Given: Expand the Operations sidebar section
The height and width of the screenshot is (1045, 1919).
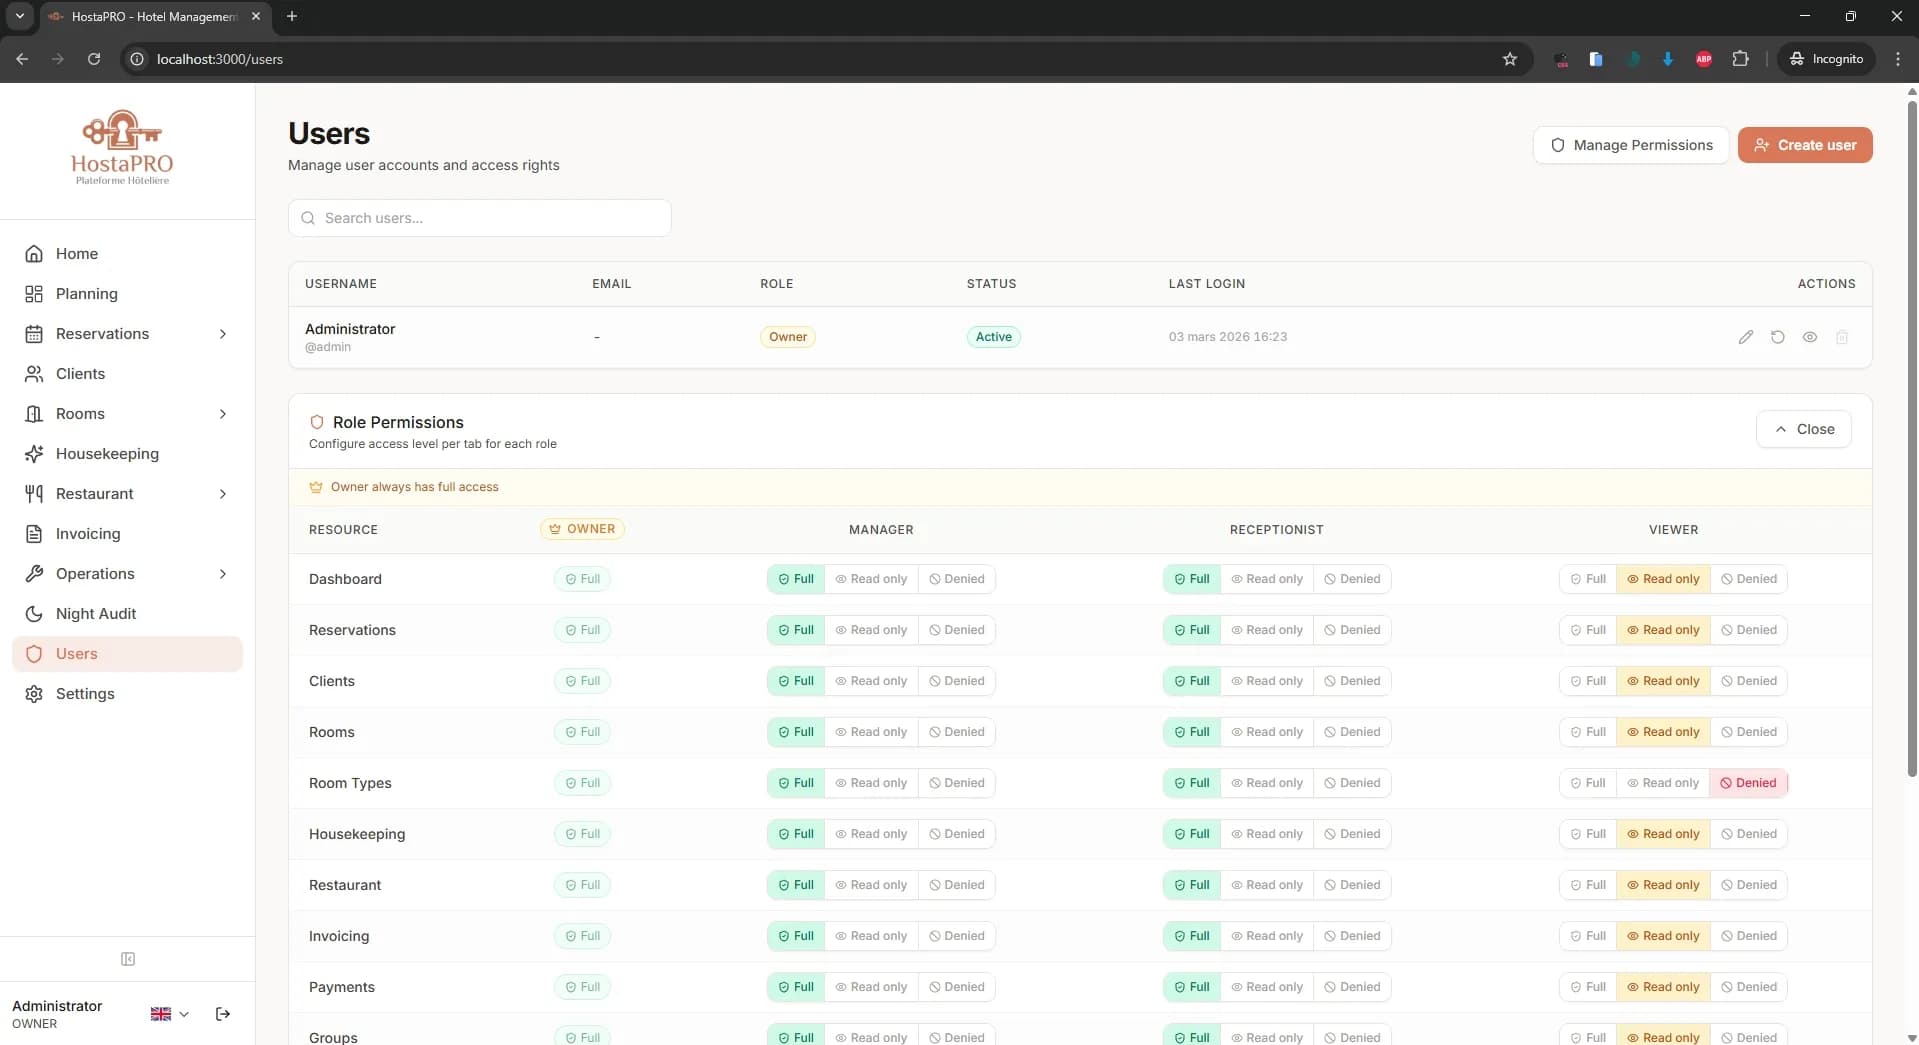Looking at the screenshot, I should click(x=224, y=574).
